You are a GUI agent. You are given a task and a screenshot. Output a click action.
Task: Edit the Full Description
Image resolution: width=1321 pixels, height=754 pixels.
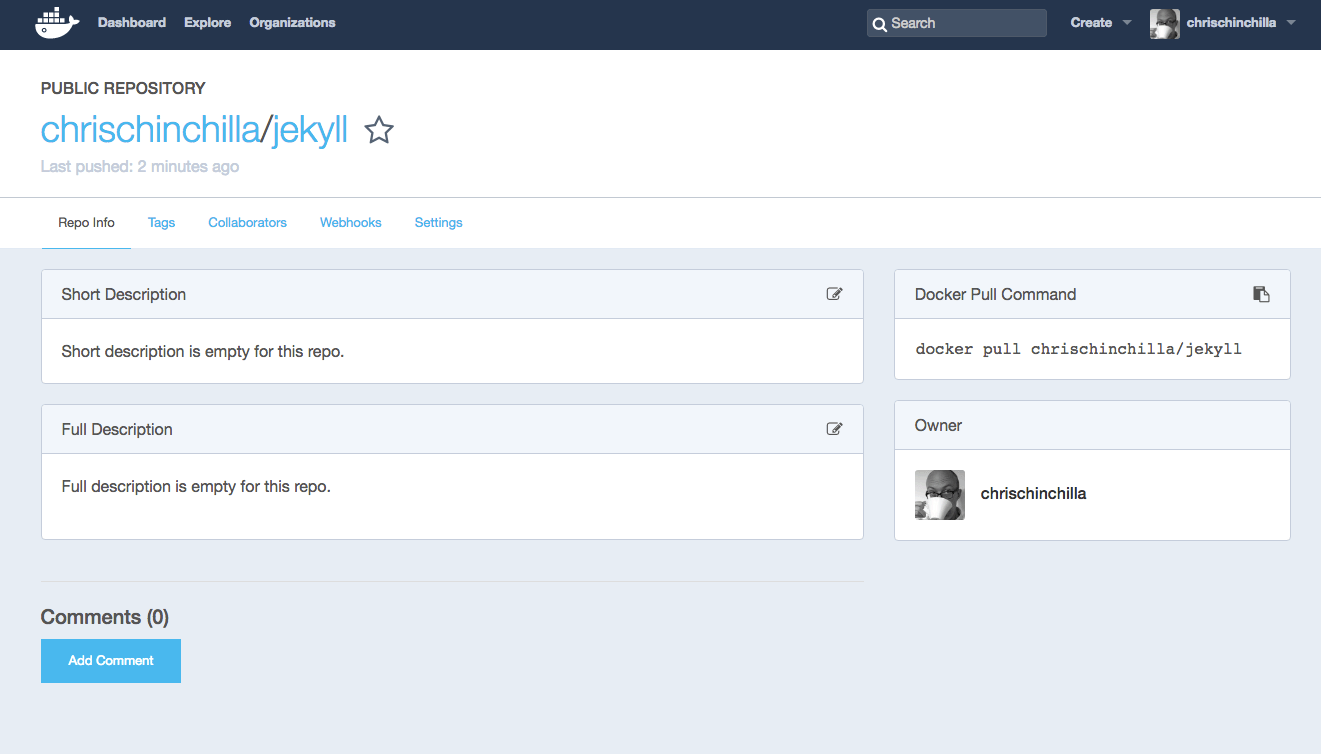(834, 429)
